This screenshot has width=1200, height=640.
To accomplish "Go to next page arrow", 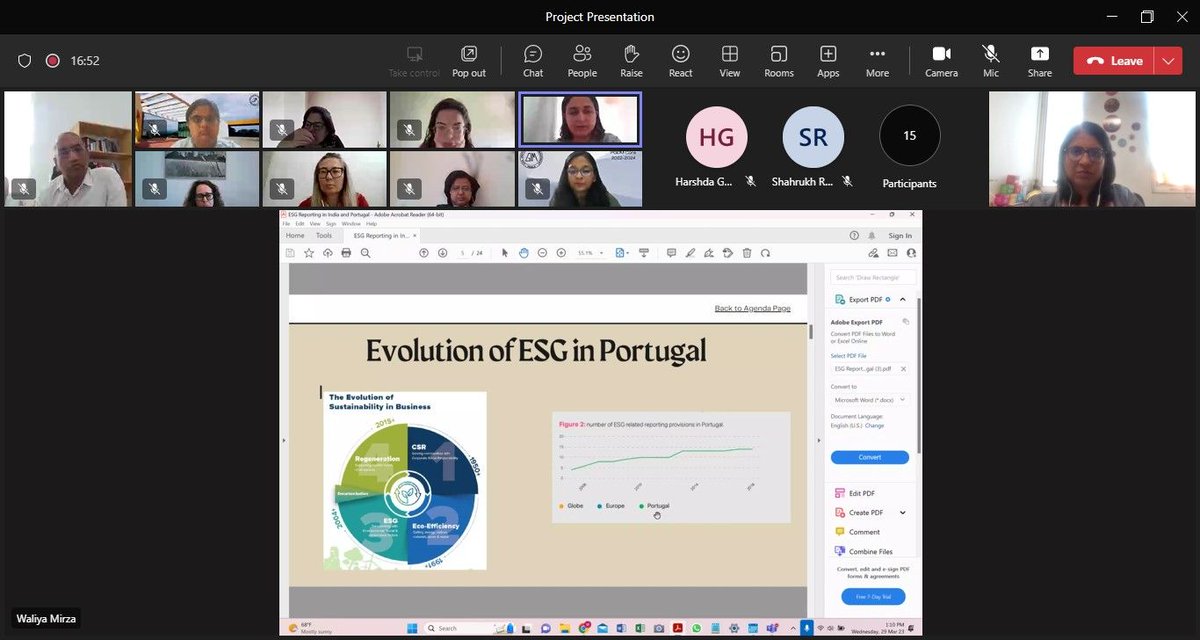I will (442, 253).
